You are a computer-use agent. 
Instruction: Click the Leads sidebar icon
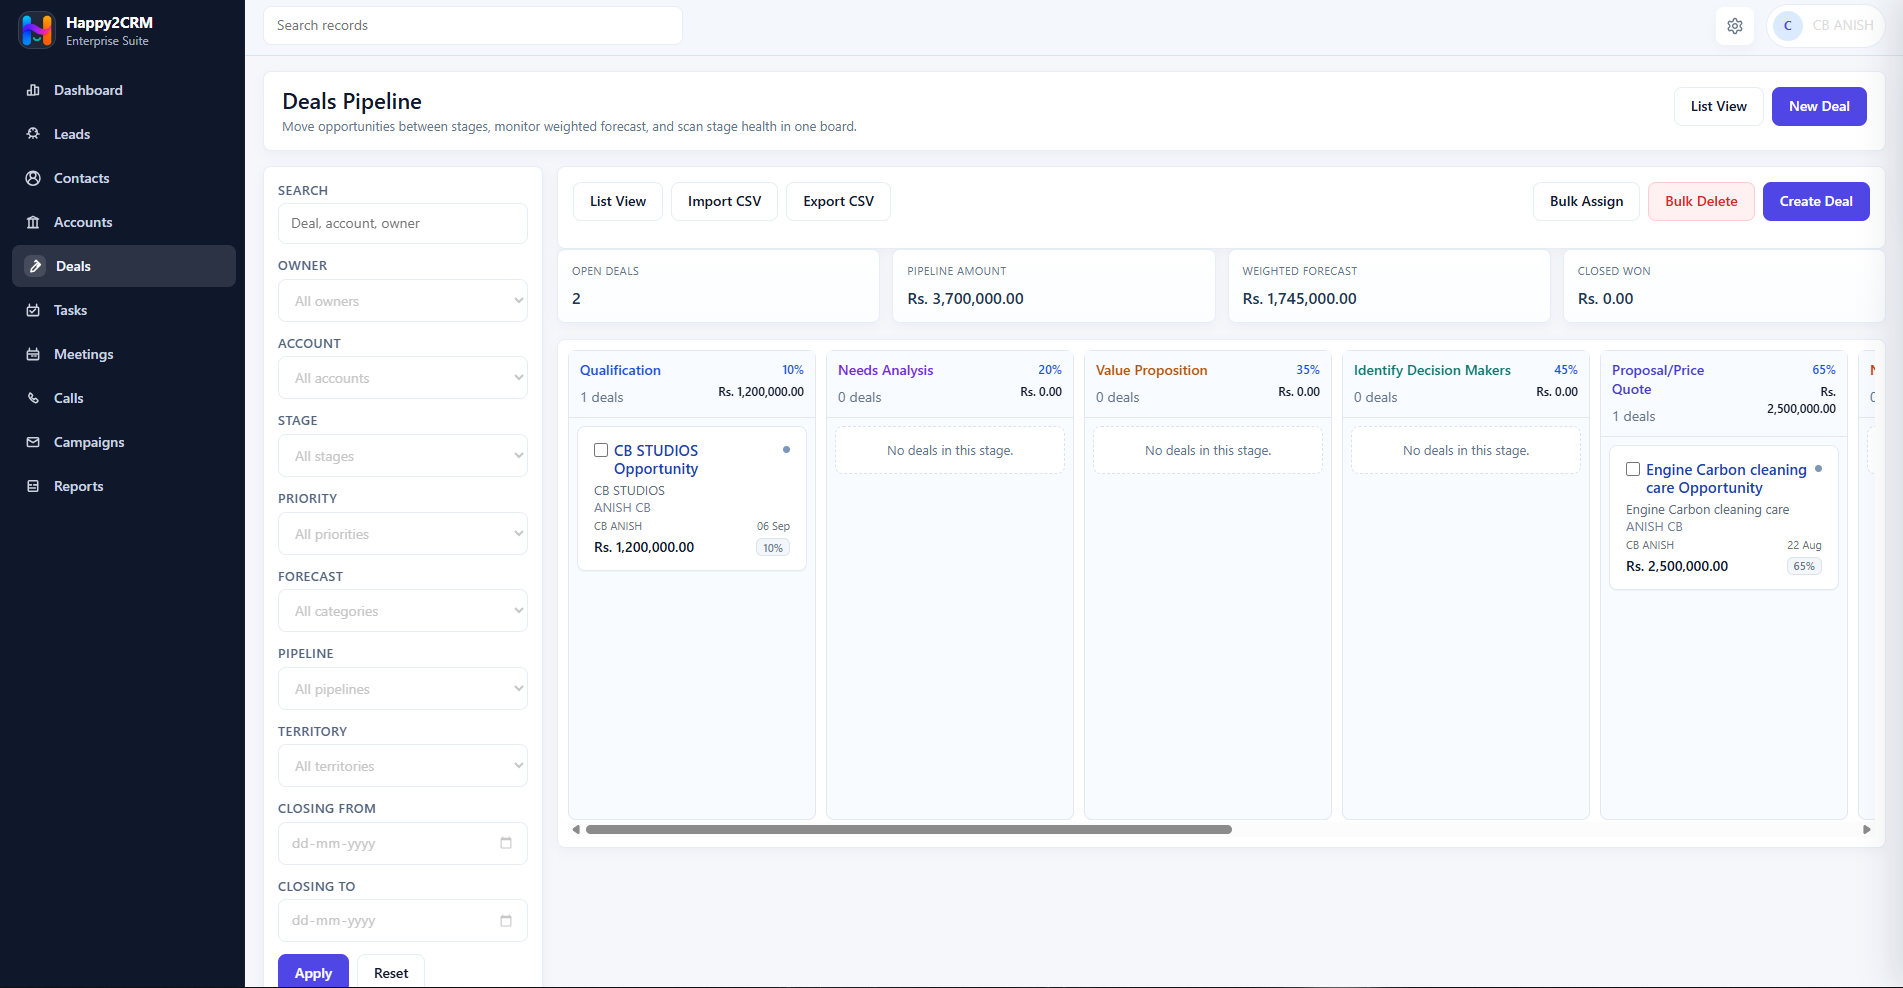(x=33, y=134)
